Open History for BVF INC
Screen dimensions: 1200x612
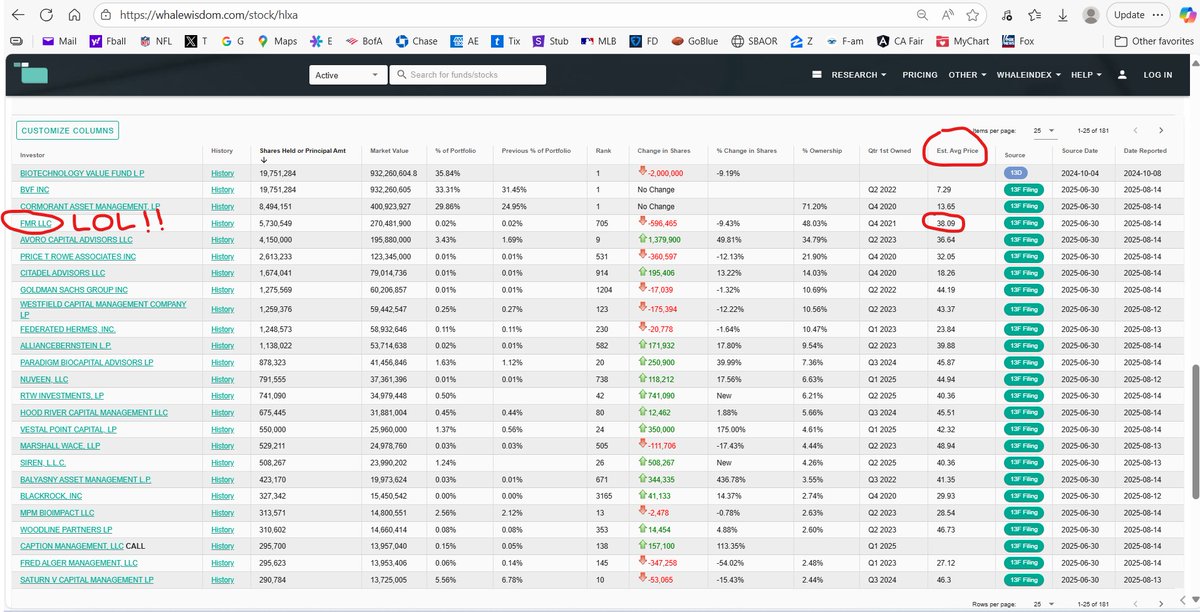(222, 188)
